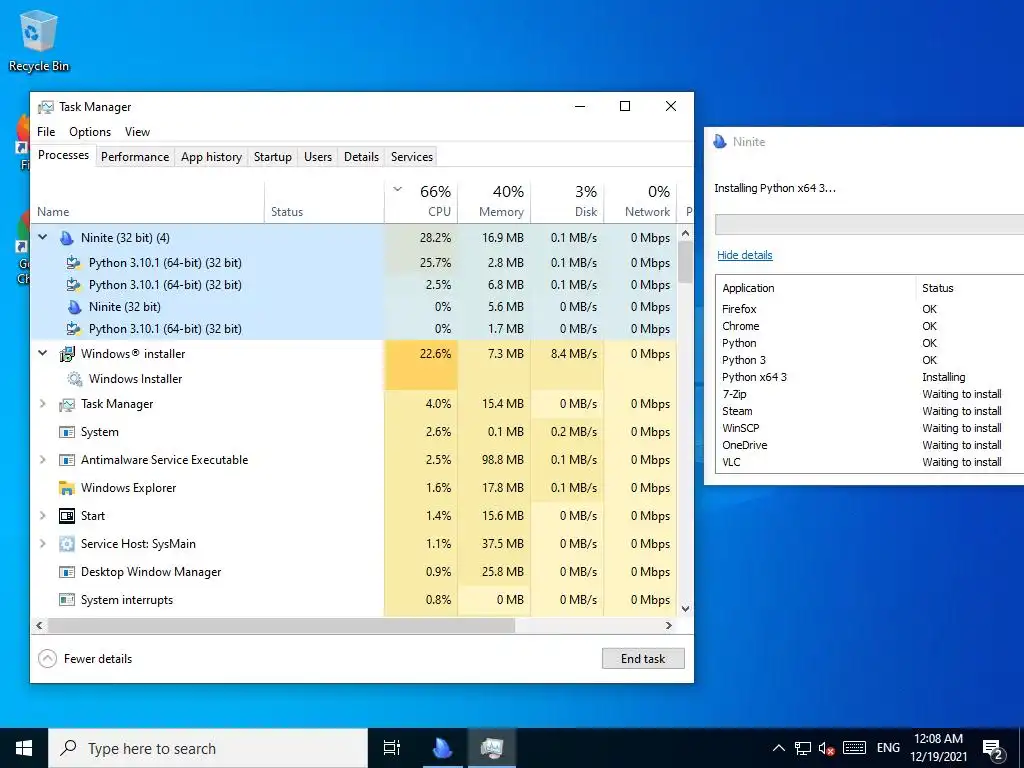Click the End task button

coord(643,659)
